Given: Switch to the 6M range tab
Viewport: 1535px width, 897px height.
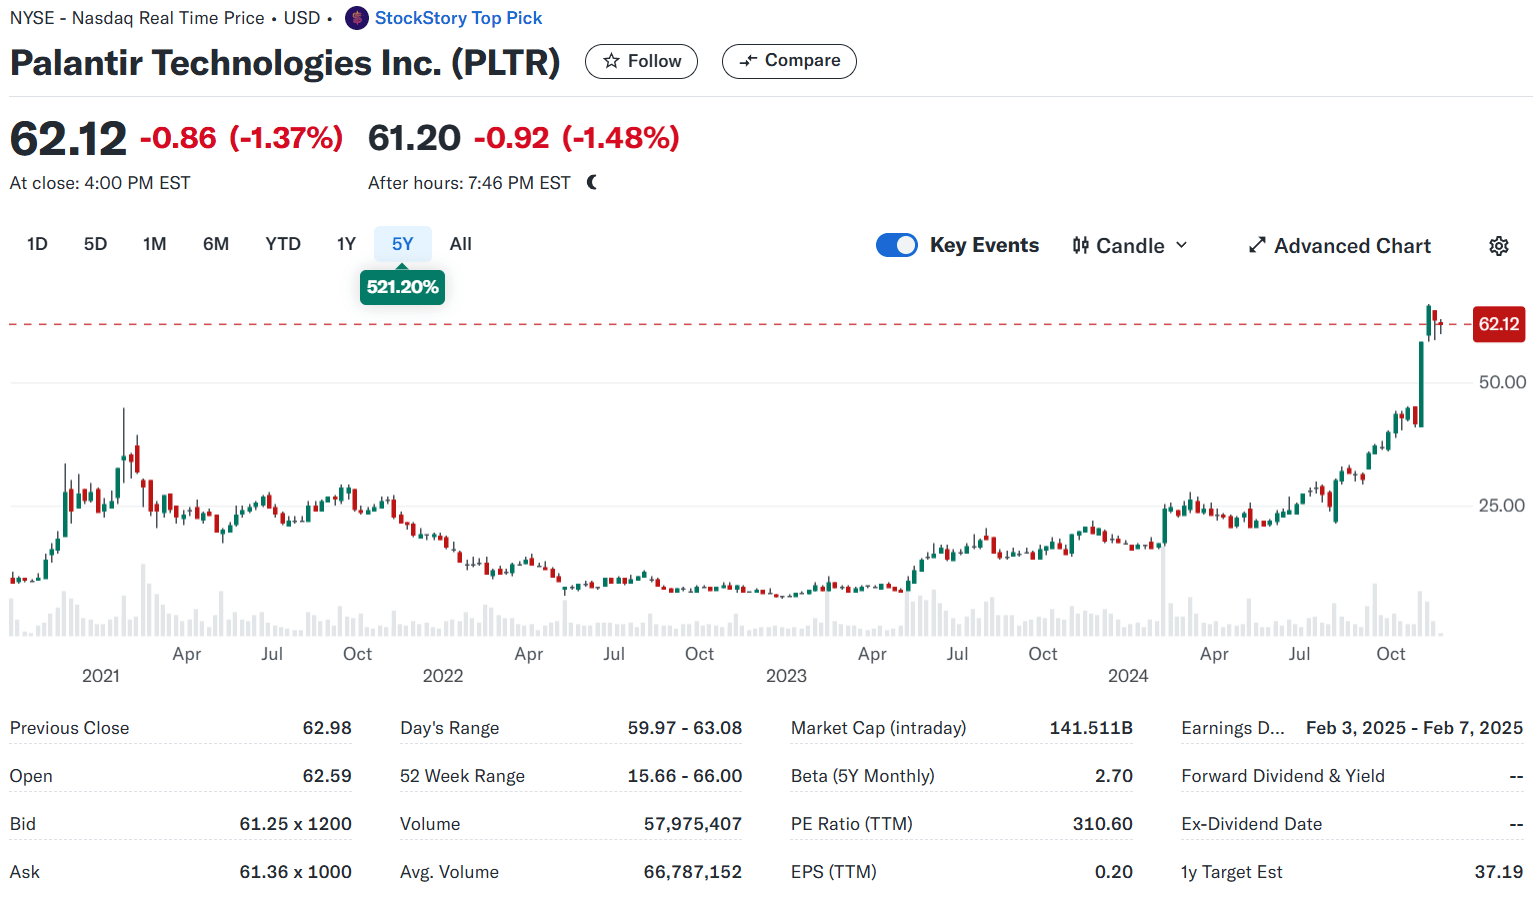Looking at the screenshot, I should (216, 244).
